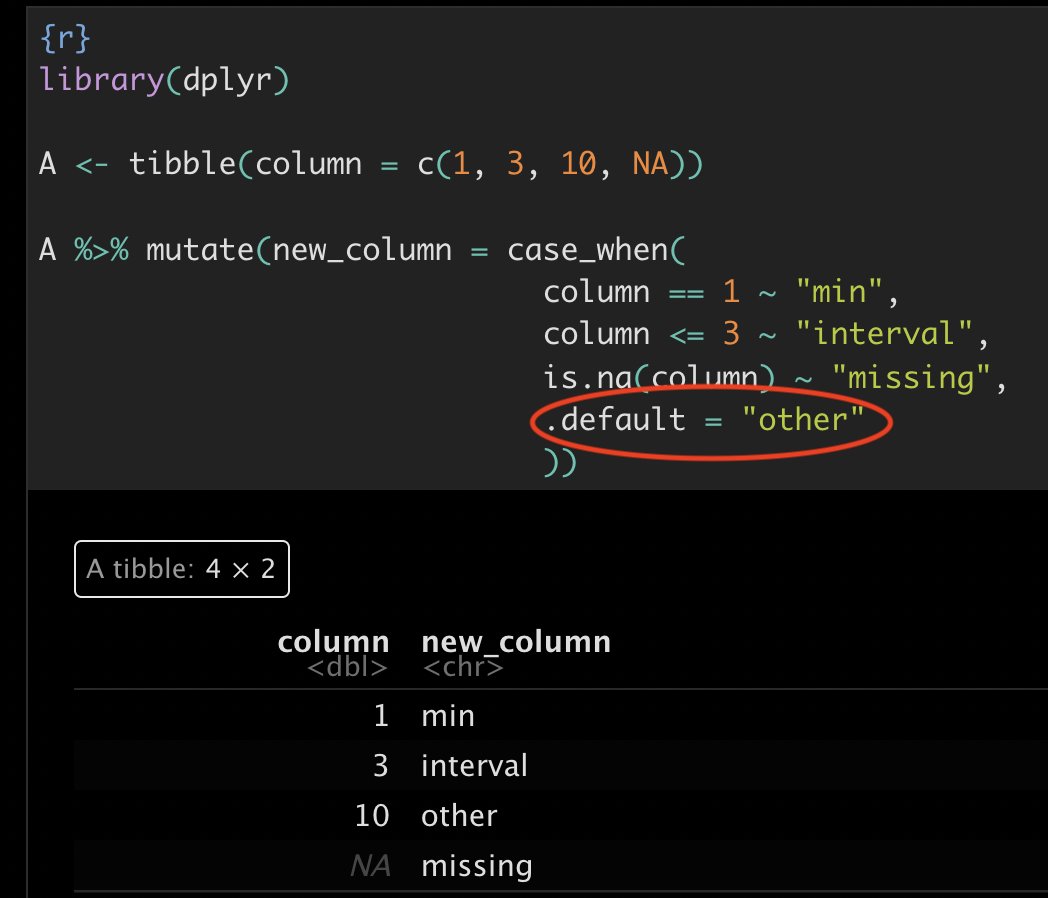Click the italic NA cell in output table
Viewport: 1048px width, 898px height.
click(370, 866)
